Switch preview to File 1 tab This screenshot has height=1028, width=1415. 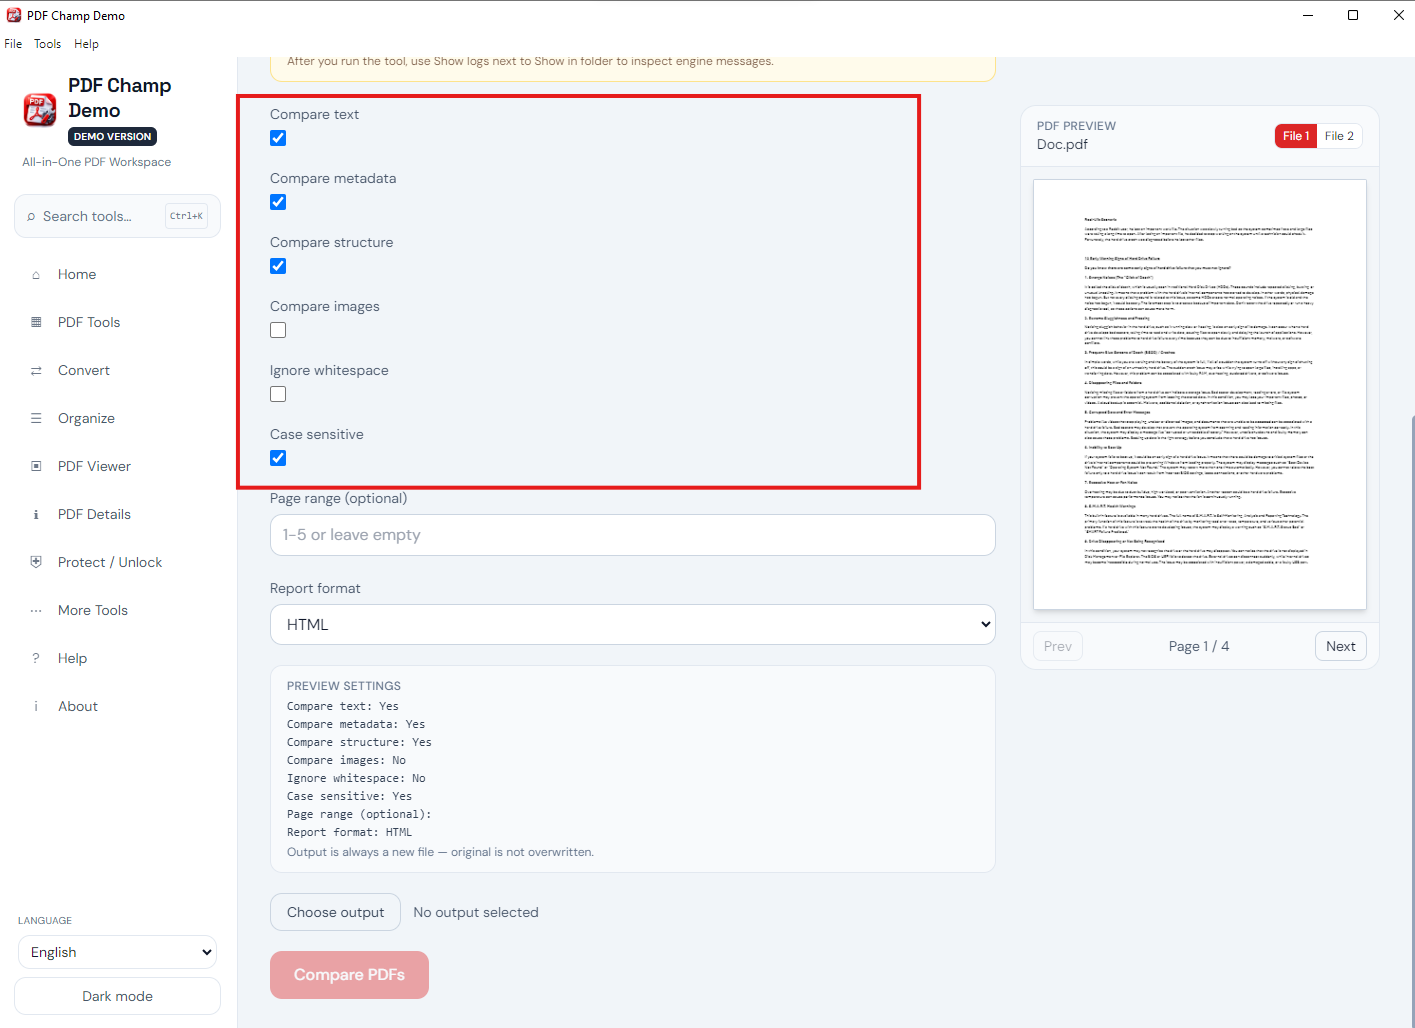coord(1296,136)
